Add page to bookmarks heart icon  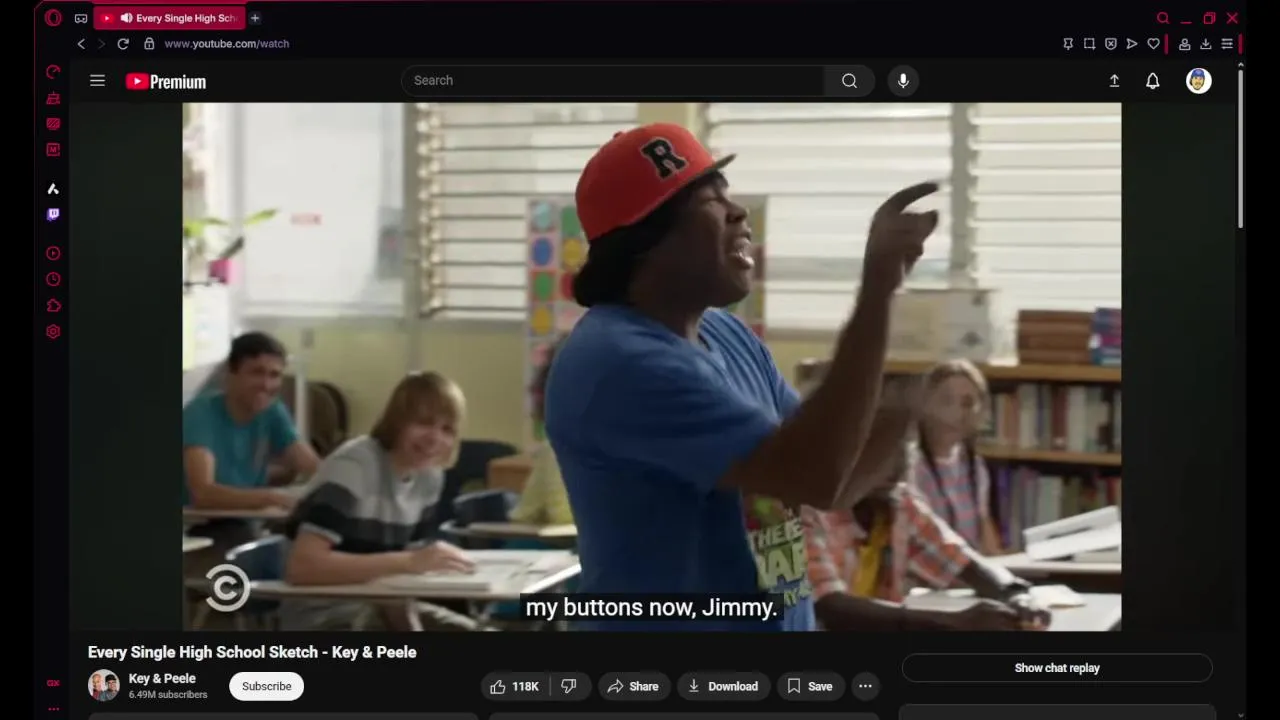tap(1153, 44)
